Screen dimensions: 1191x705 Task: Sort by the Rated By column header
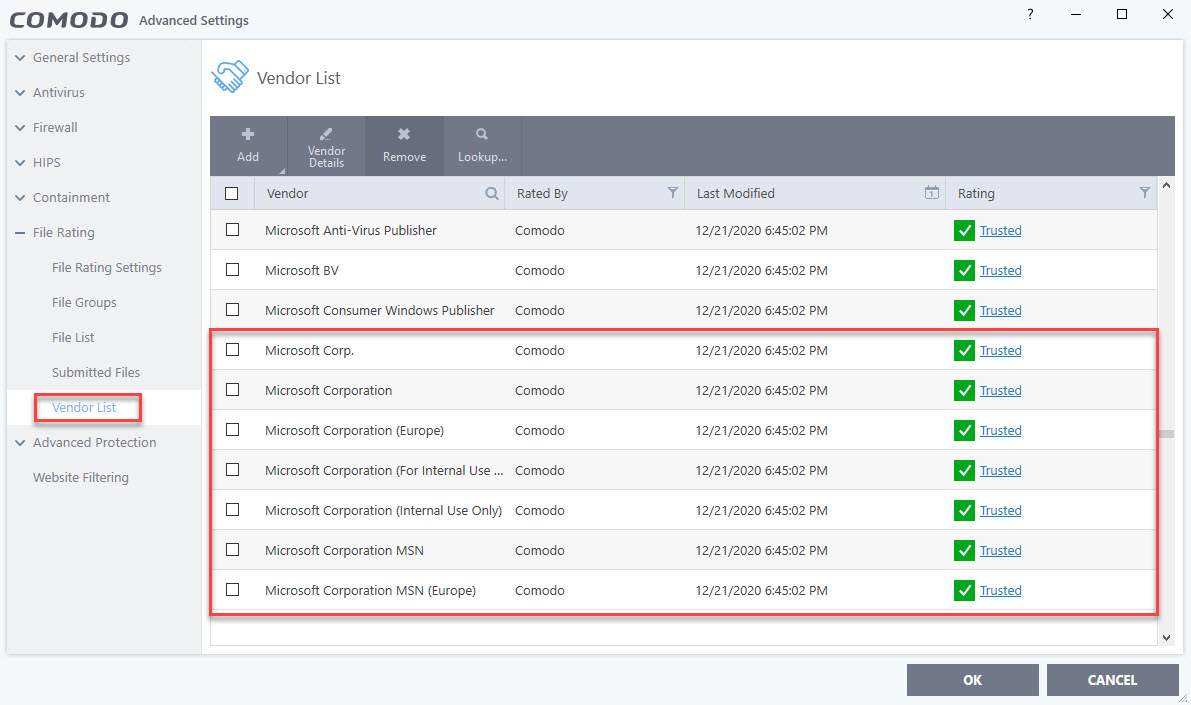[x=542, y=194]
